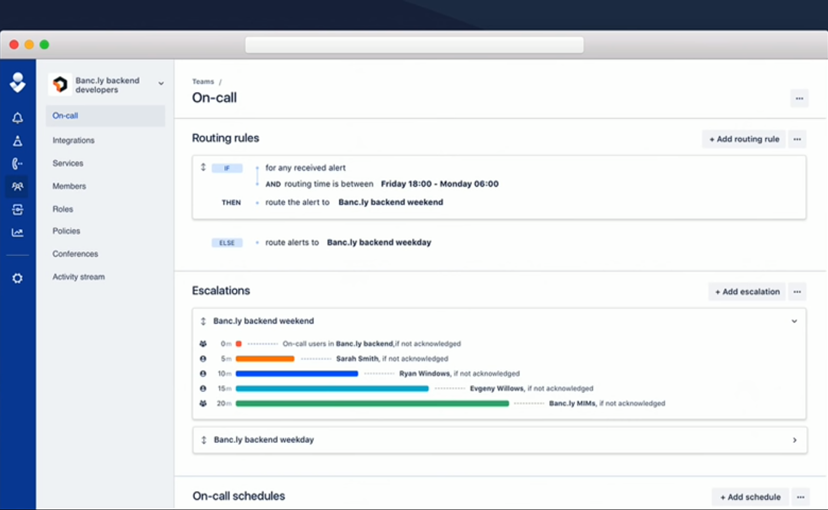Select On-call in team menu
Screen dimensions: 828x510
[x=105, y=116]
